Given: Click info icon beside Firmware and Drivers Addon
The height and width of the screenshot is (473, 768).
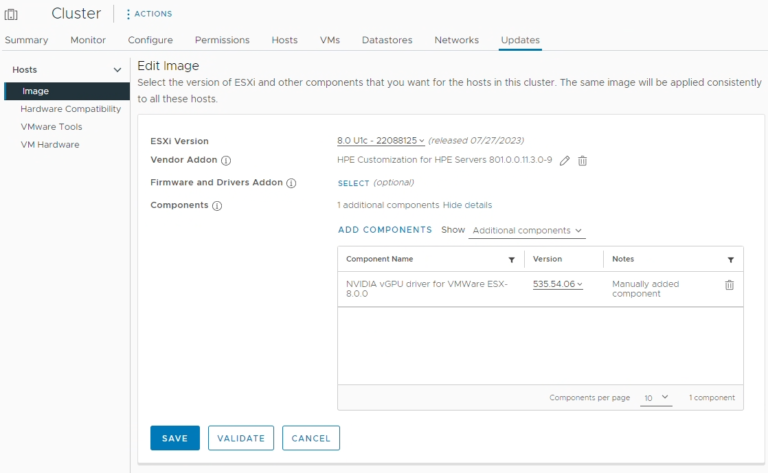Looking at the screenshot, I should pos(291,183).
